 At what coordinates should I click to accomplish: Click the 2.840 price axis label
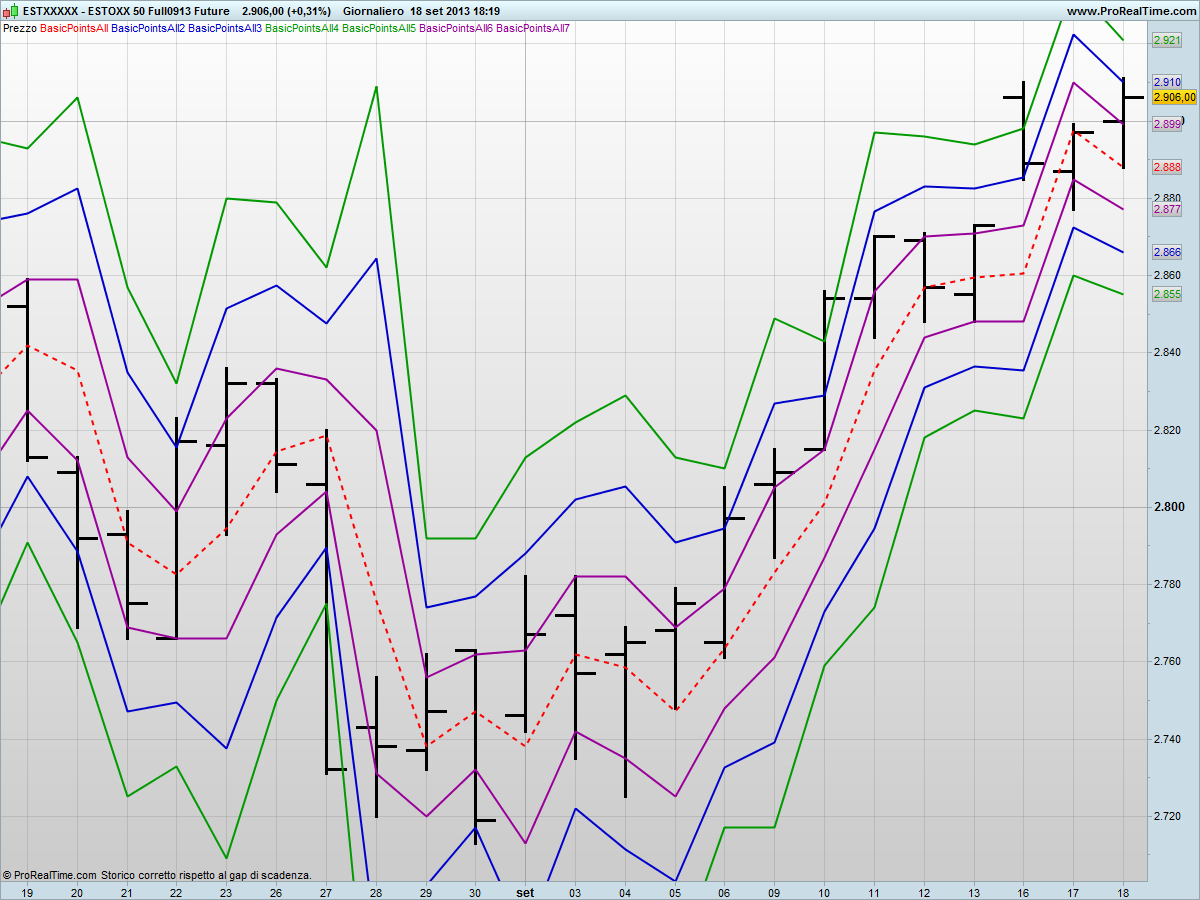click(1168, 352)
